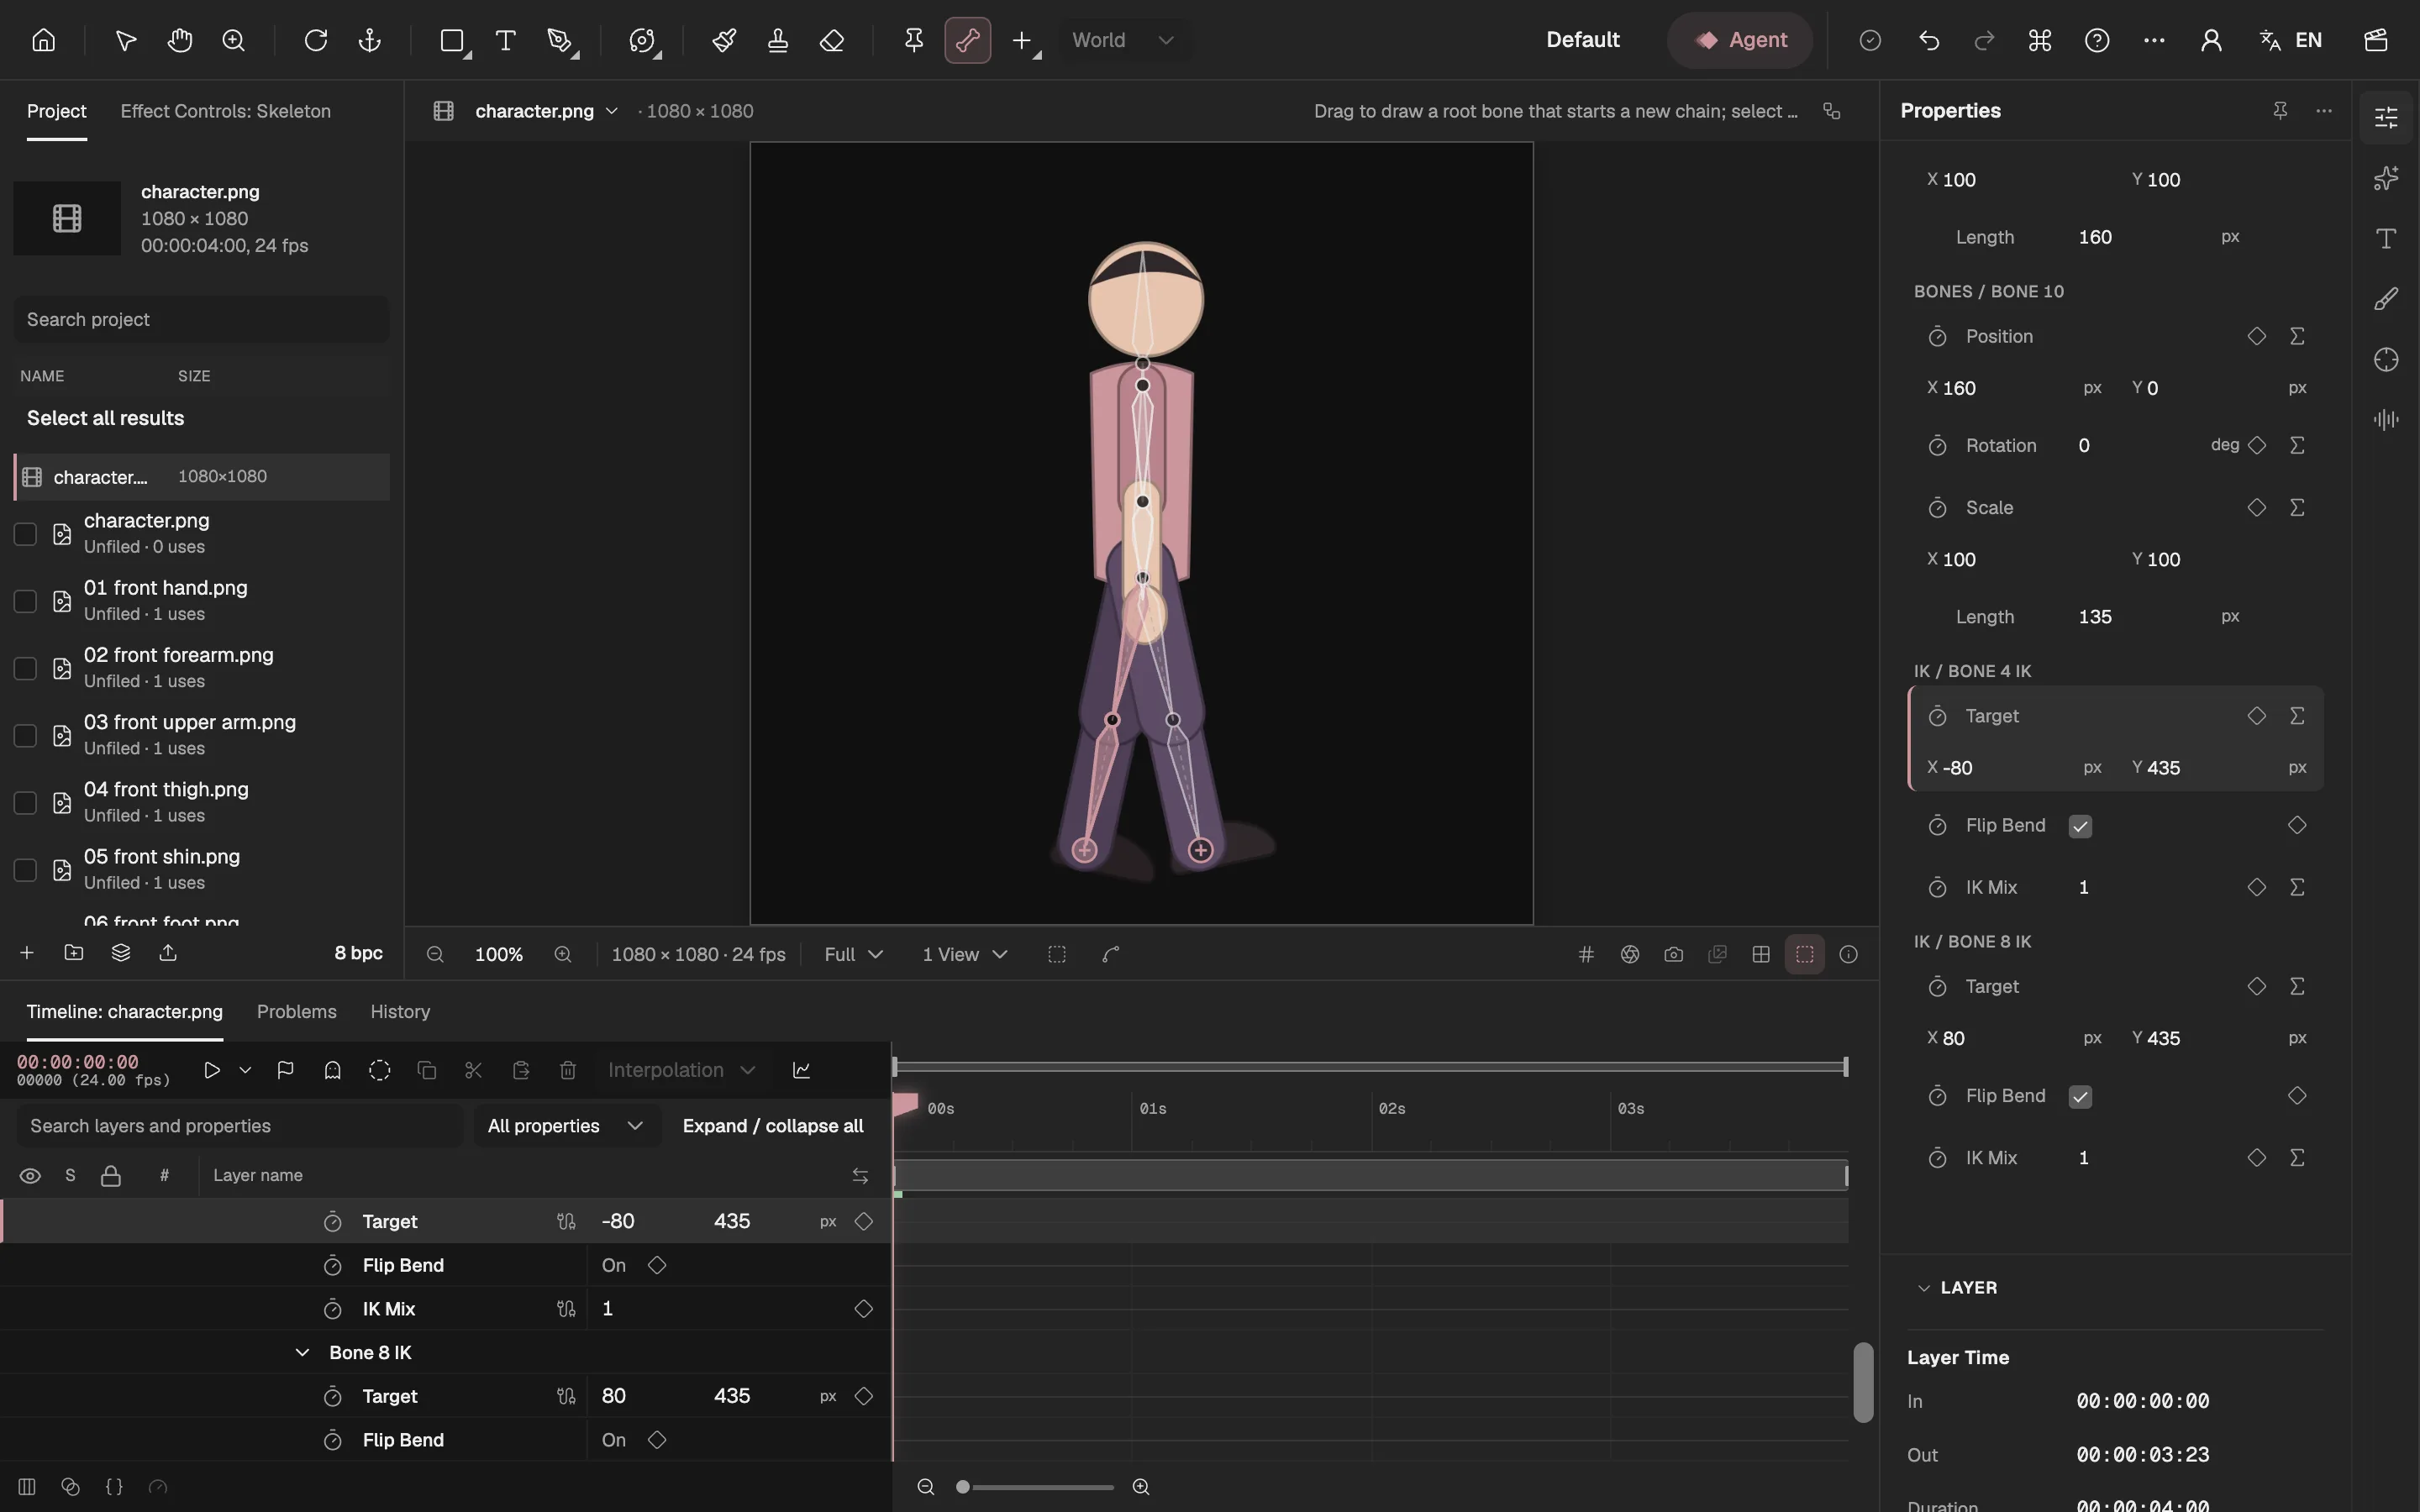Toggle the layer visibility eye column header

(30, 1175)
